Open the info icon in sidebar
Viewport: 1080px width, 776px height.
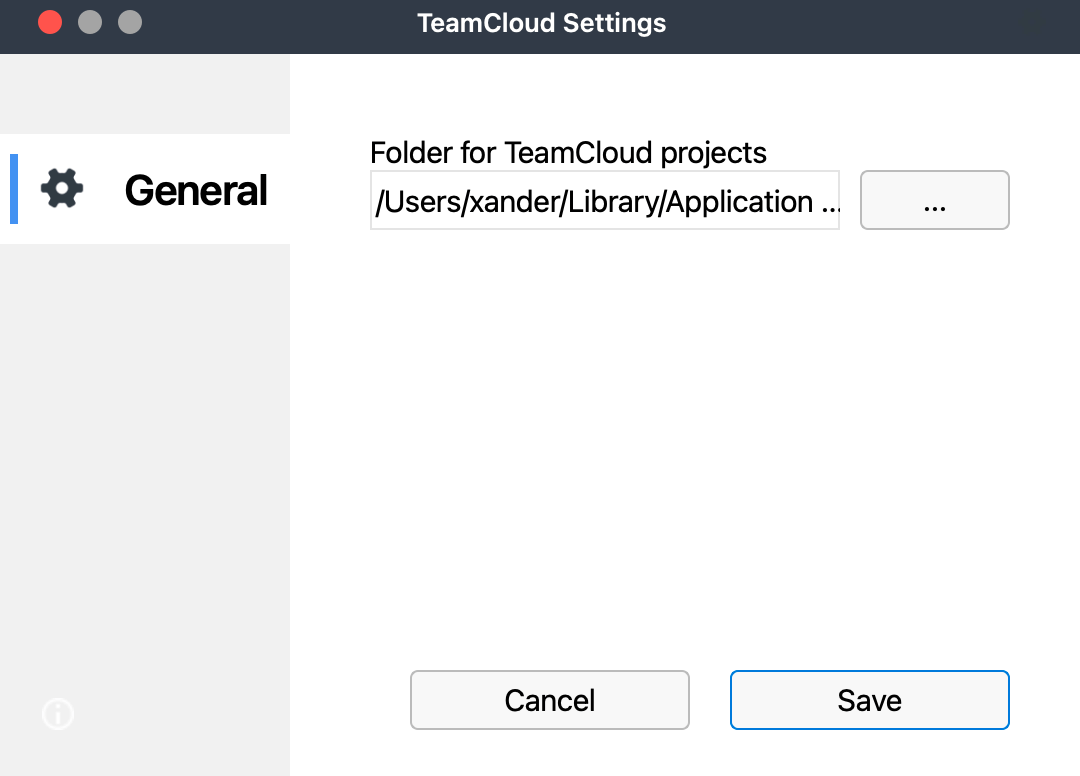click(x=58, y=714)
